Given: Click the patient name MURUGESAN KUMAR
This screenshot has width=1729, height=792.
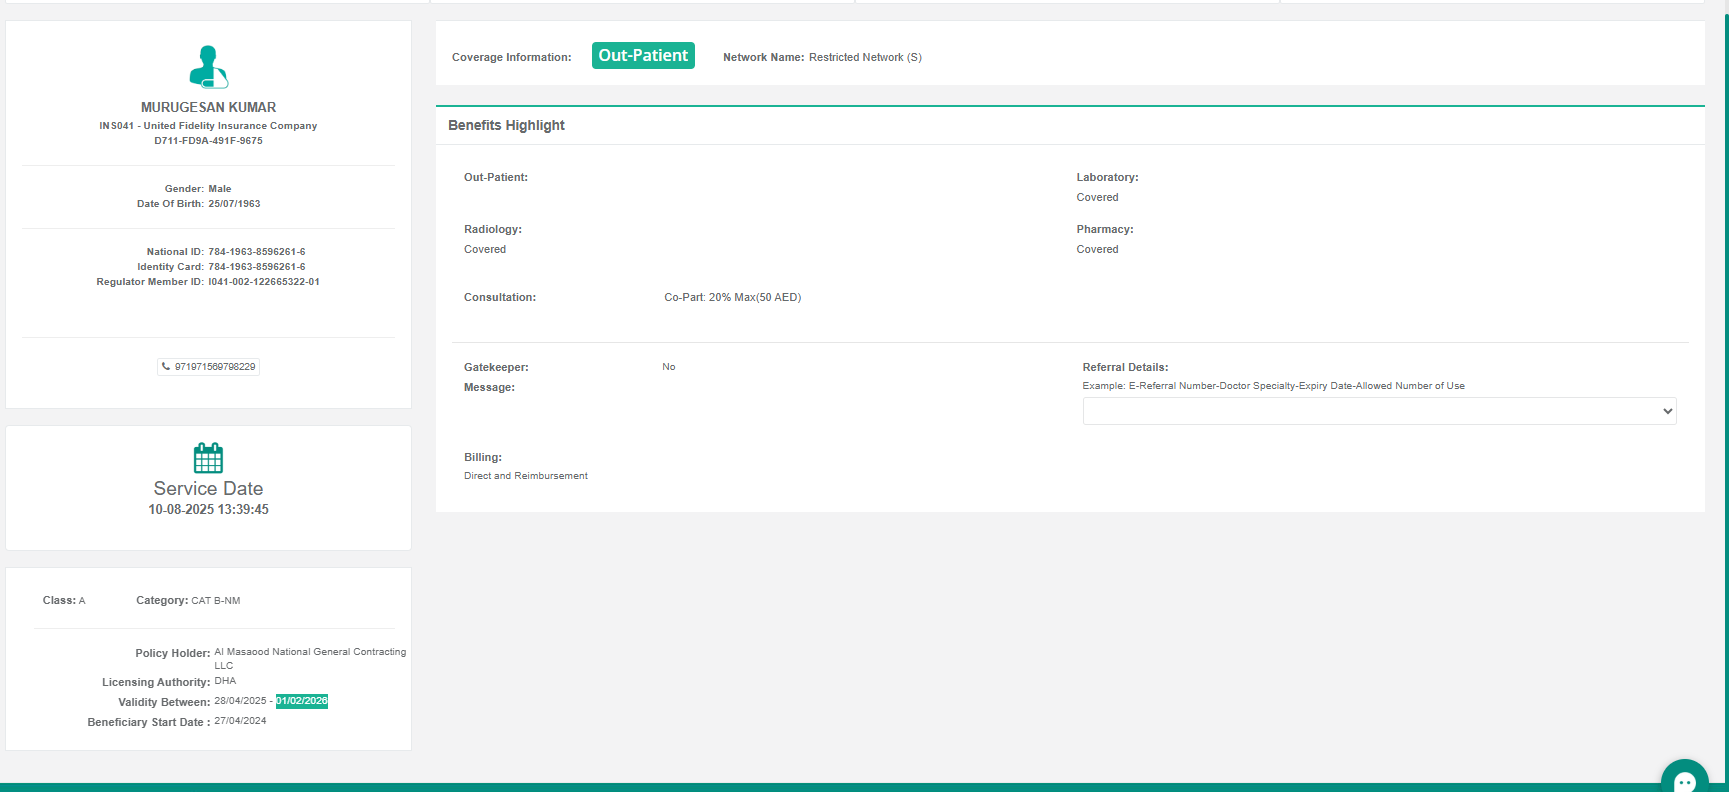Looking at the screenshot, I should tap(208, 107).
